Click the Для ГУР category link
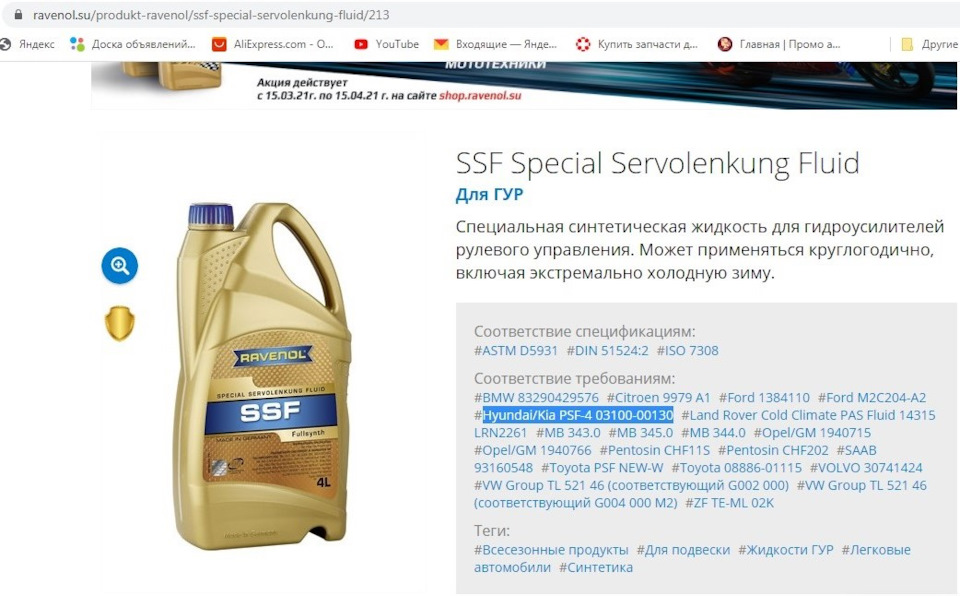Image resolution: width=960 pixels, height=596 pixels. (489, 194)
